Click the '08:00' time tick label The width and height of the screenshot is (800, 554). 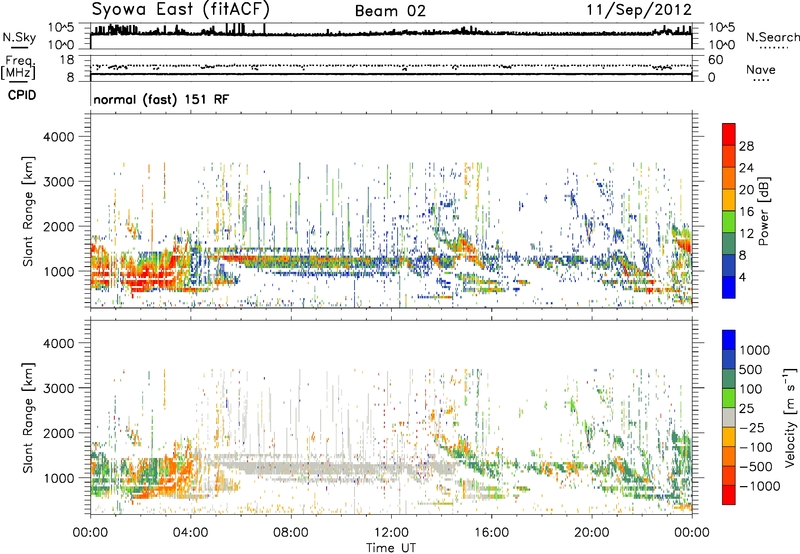pos(290,533)
